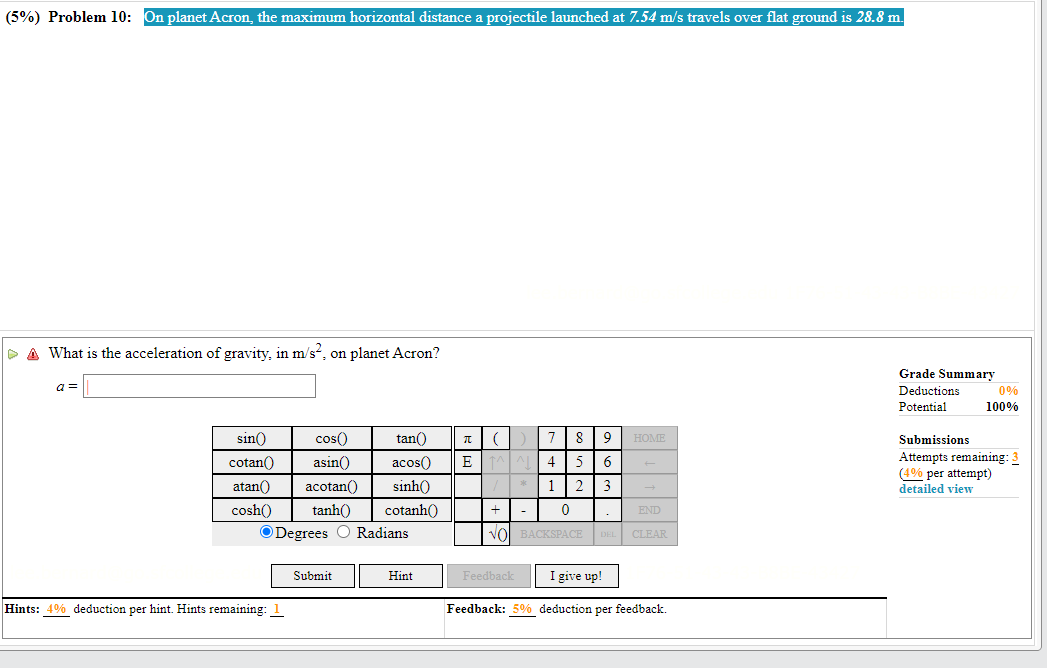This screenshot has height=668, width=1047.
Task: Click the left arrow cursor key
Action: click(650, 462)
